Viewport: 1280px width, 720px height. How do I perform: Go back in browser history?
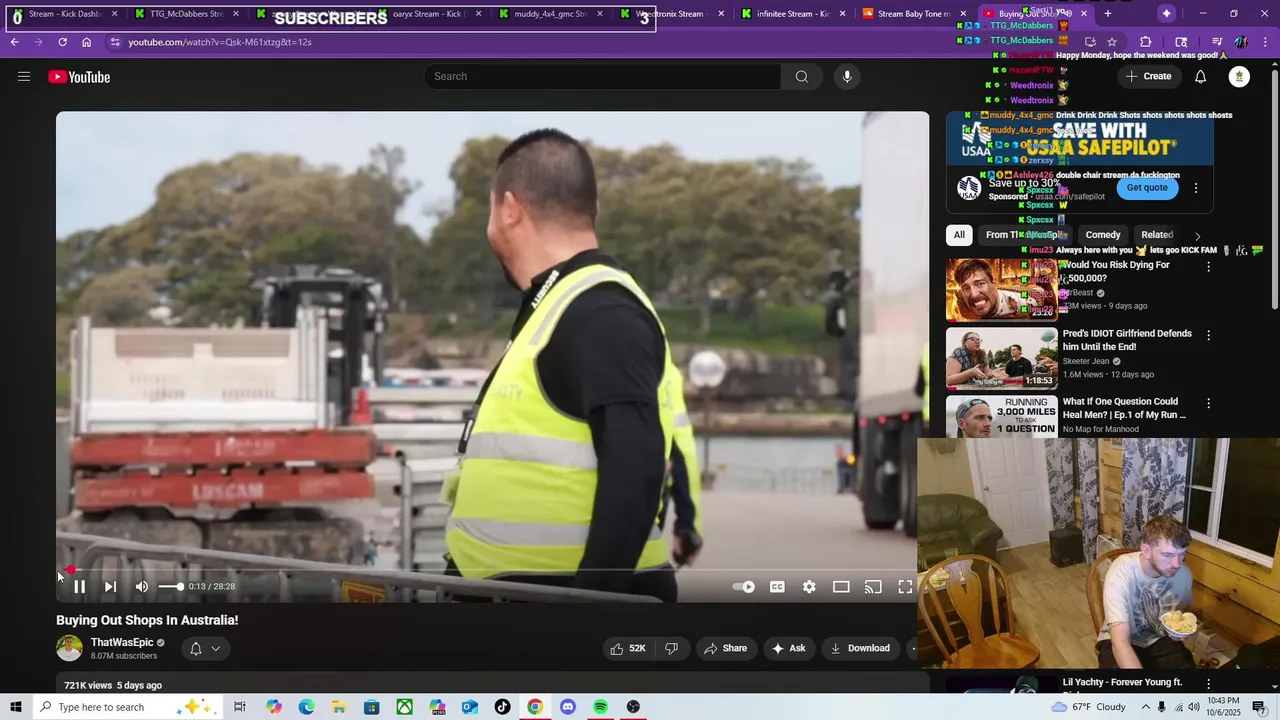tap(15, 42)
